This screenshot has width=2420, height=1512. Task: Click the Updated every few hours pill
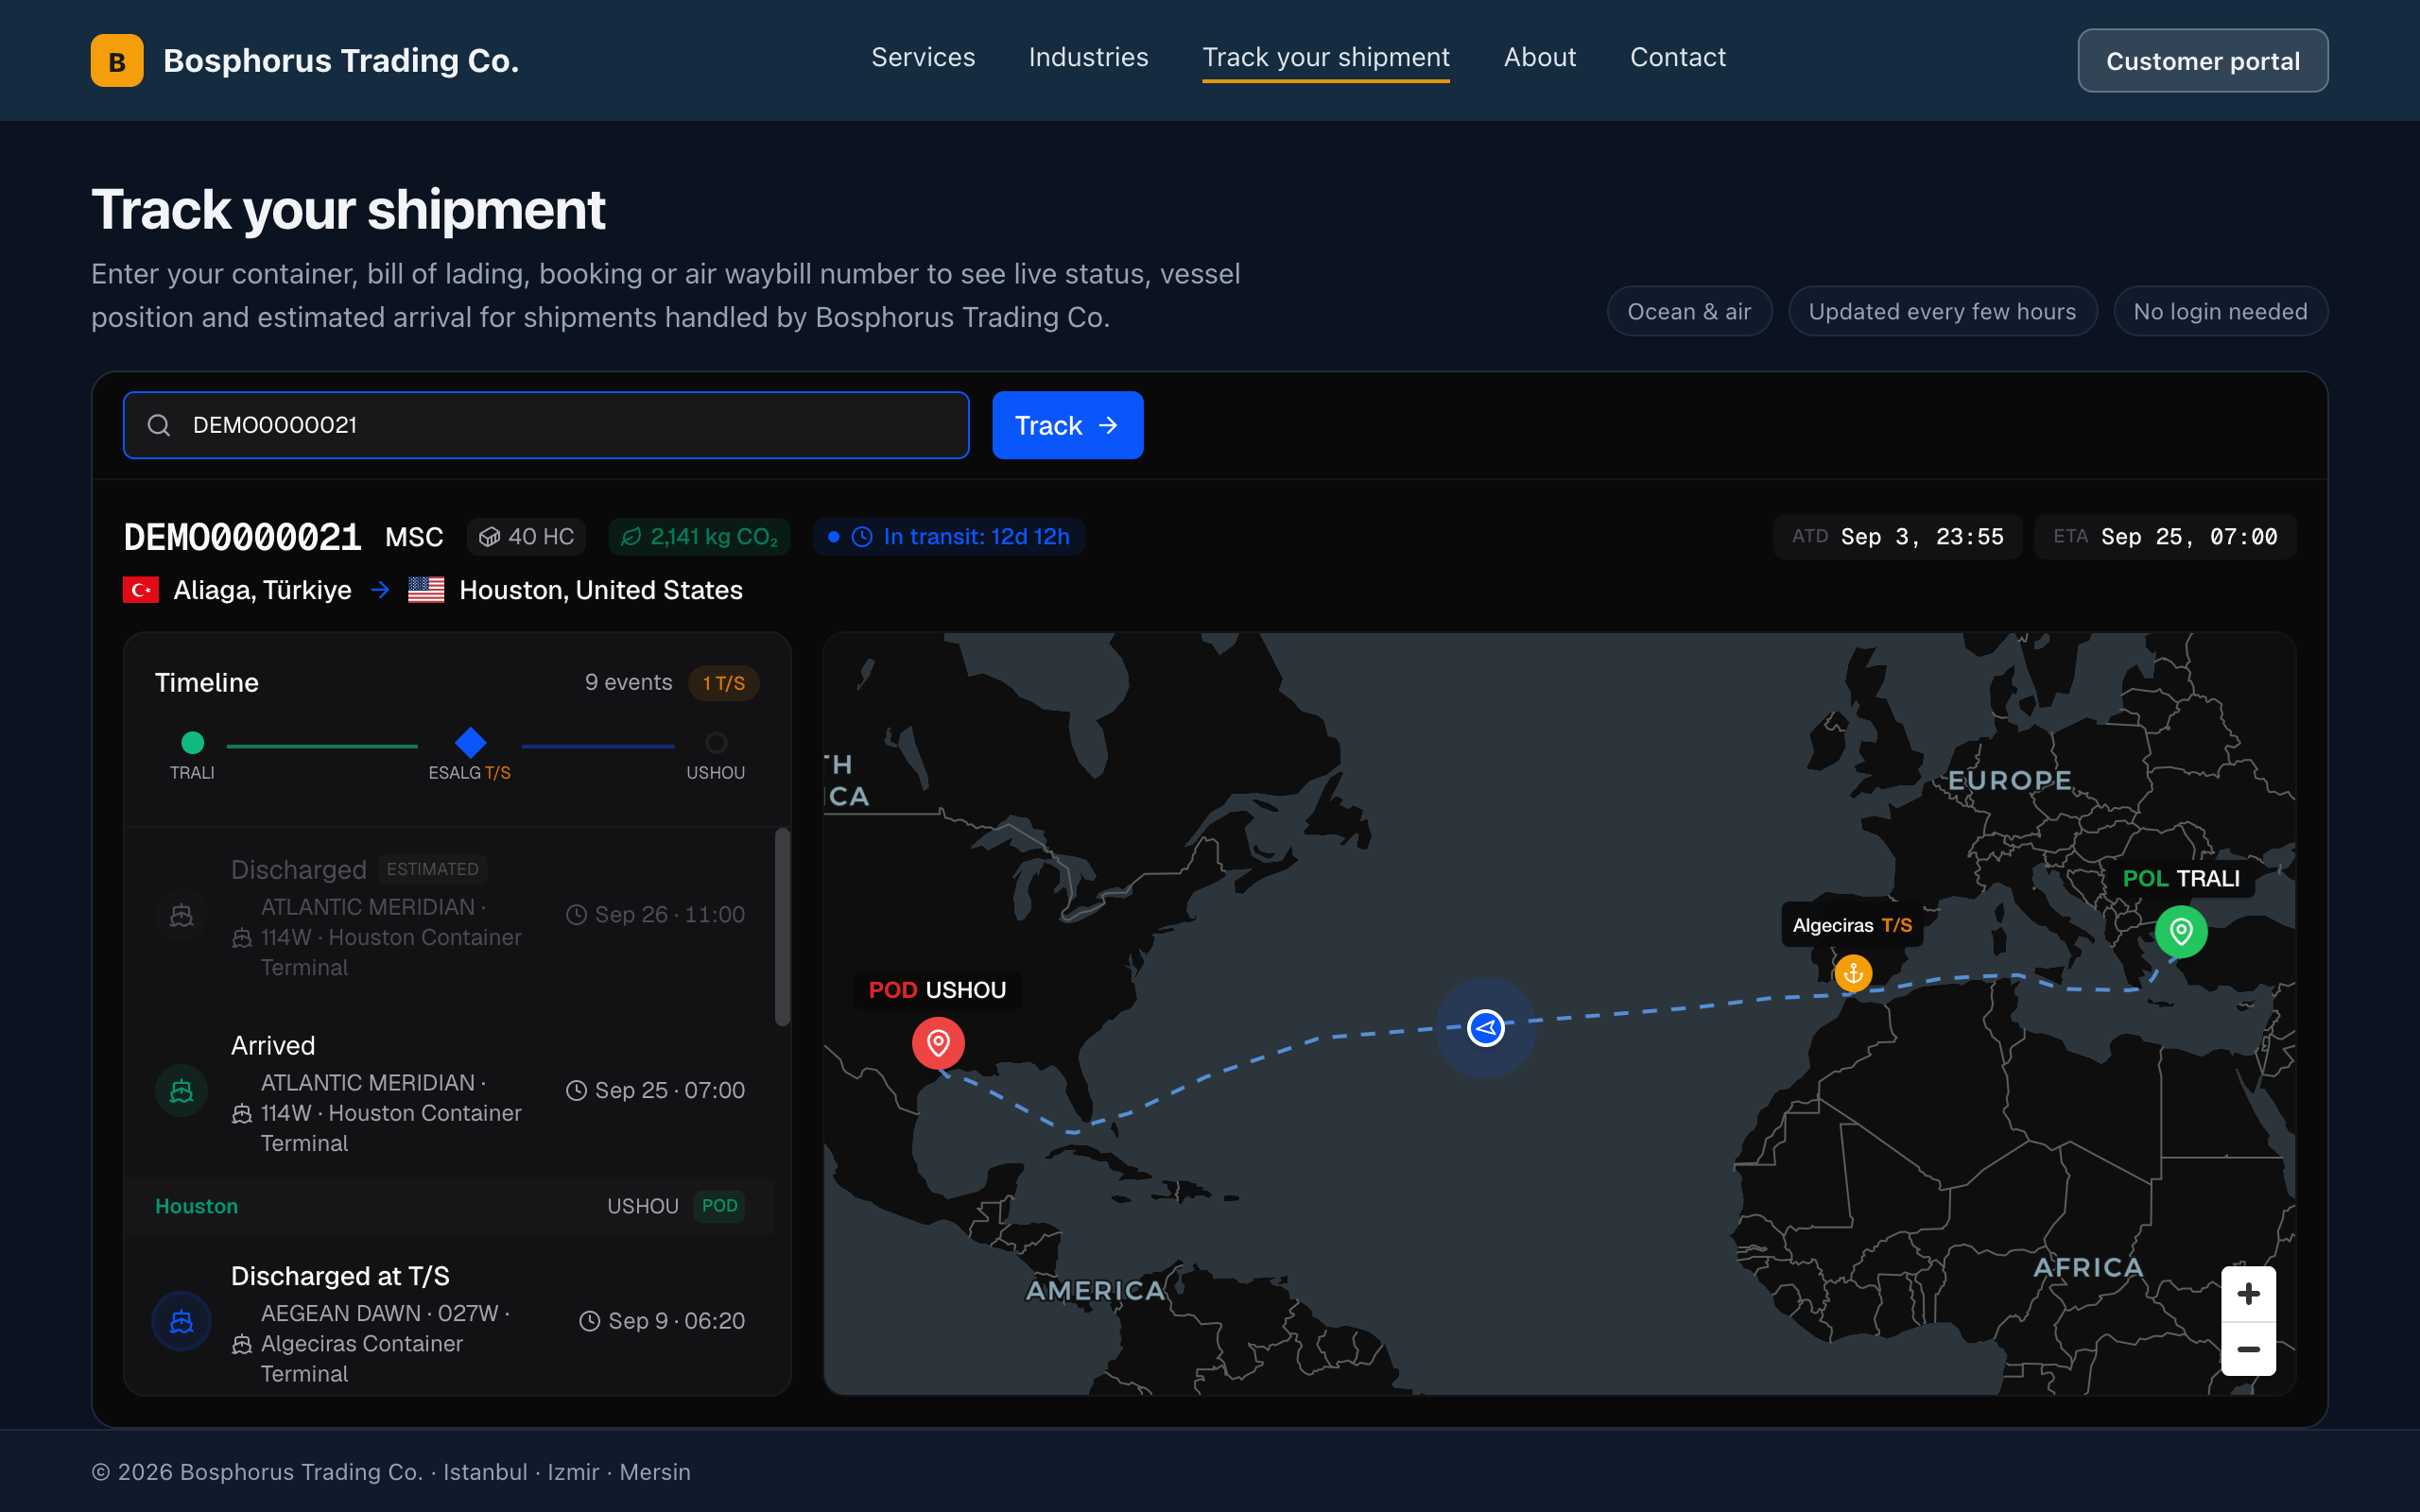pos(1942,311)
